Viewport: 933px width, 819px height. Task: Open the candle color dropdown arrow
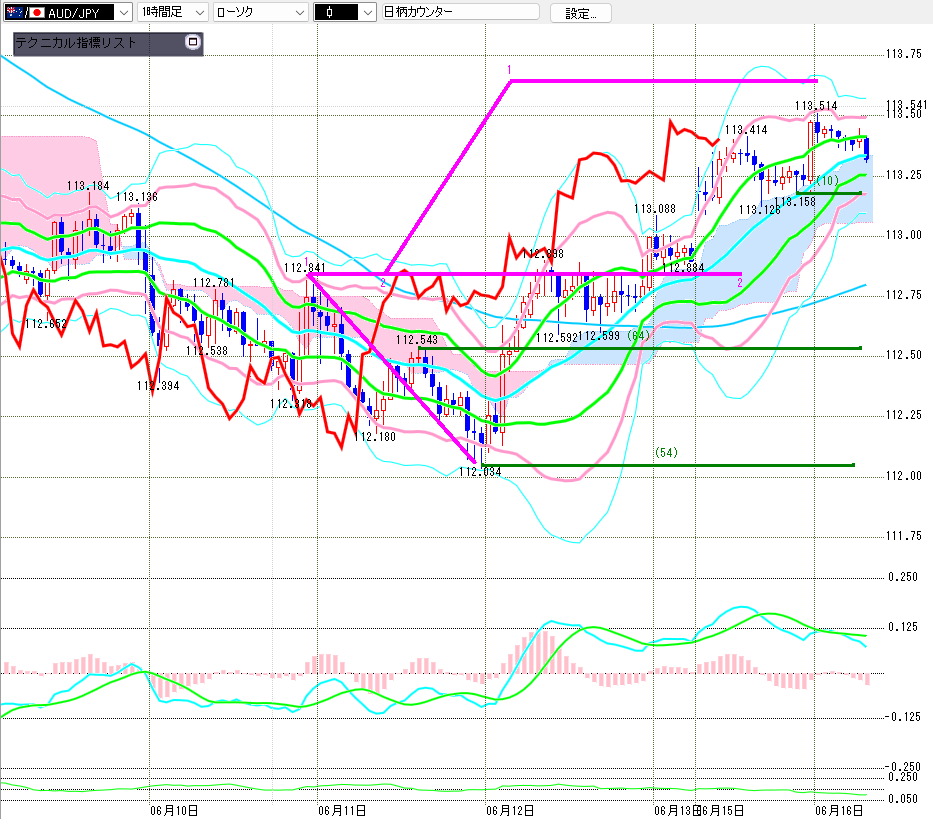pos(368,12)
